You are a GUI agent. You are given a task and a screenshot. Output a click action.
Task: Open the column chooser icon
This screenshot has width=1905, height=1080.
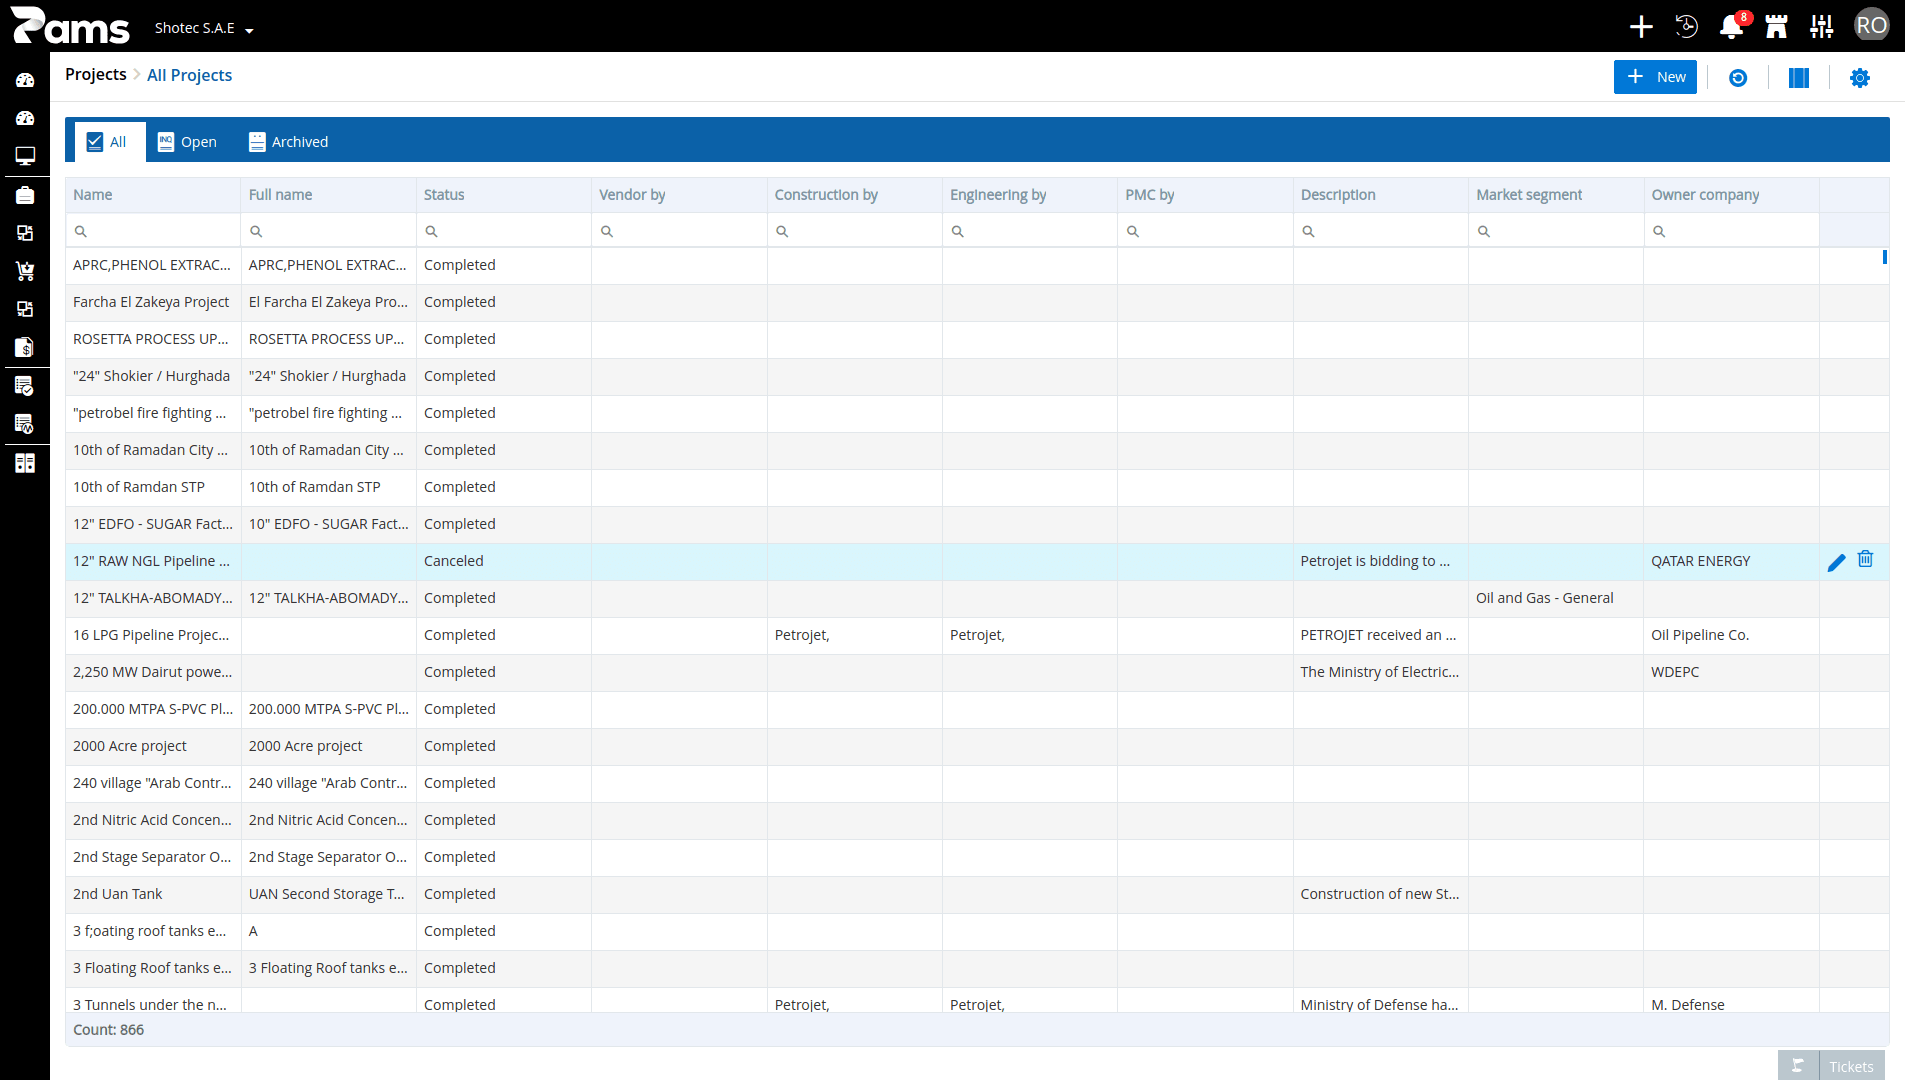point(1799,78)
